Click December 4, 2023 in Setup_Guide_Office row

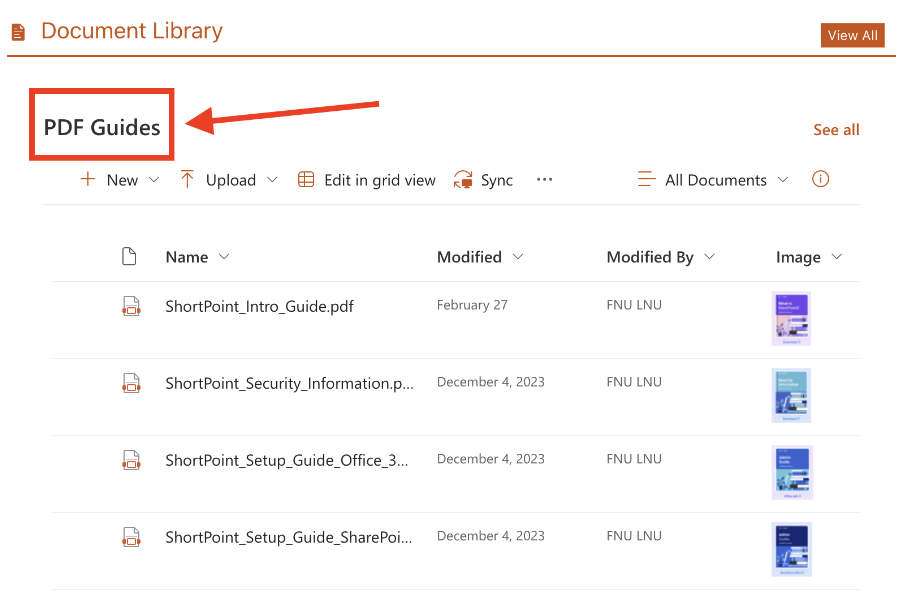491,458
